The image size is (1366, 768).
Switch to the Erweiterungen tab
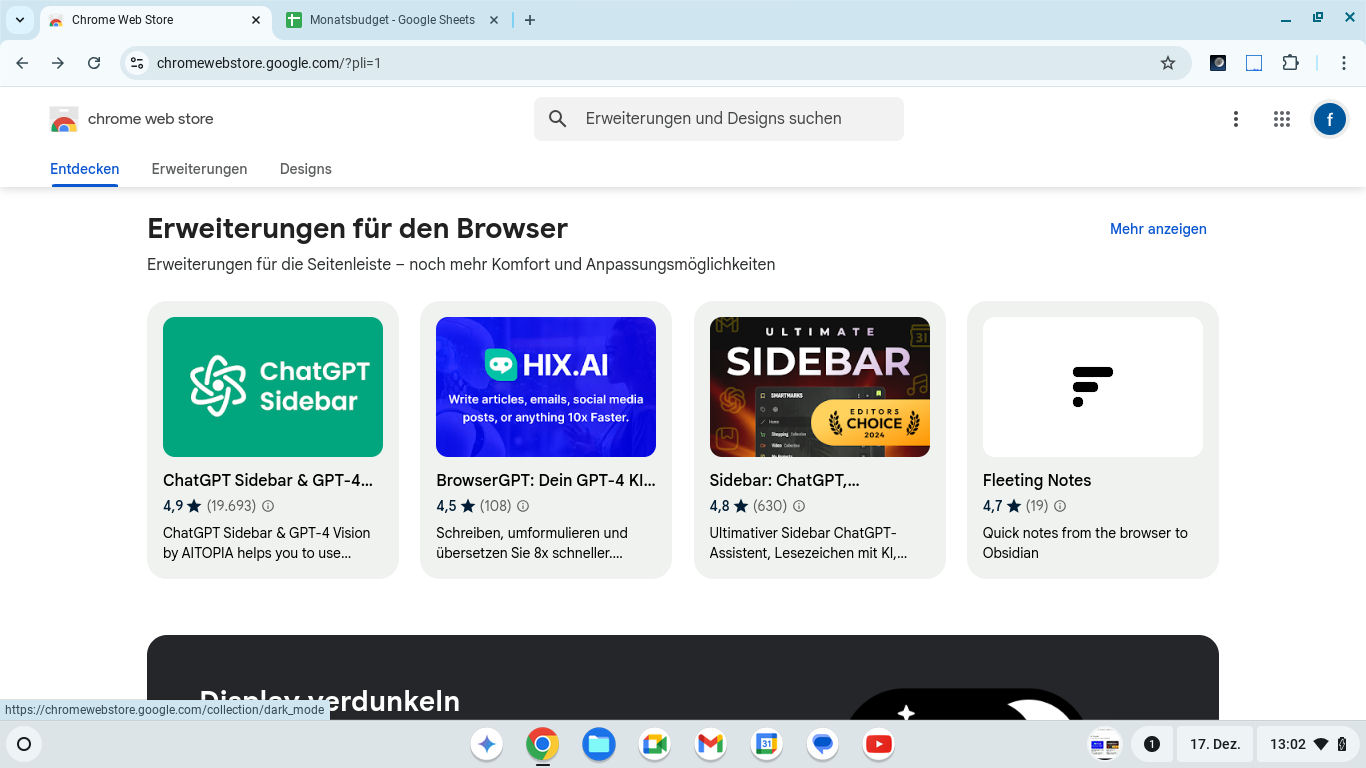(x=200, y=169)
